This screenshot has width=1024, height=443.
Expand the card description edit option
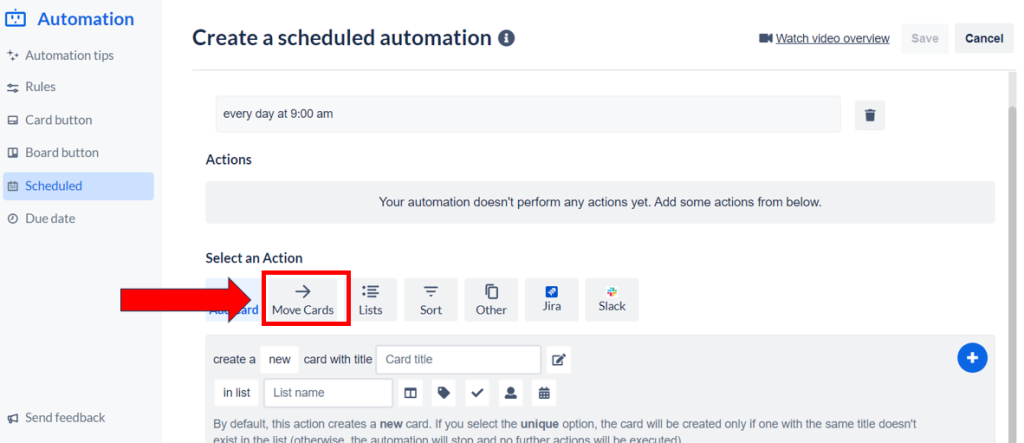[x=560, y=360]
